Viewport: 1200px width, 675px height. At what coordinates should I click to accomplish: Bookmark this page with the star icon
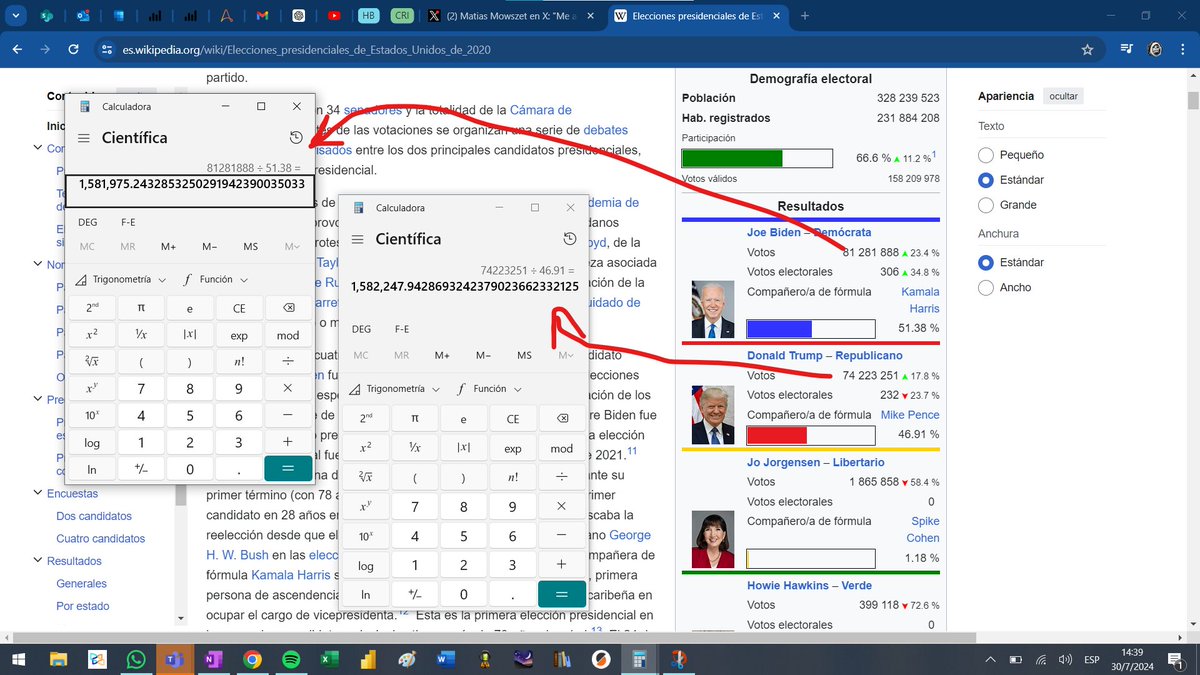1087,49
